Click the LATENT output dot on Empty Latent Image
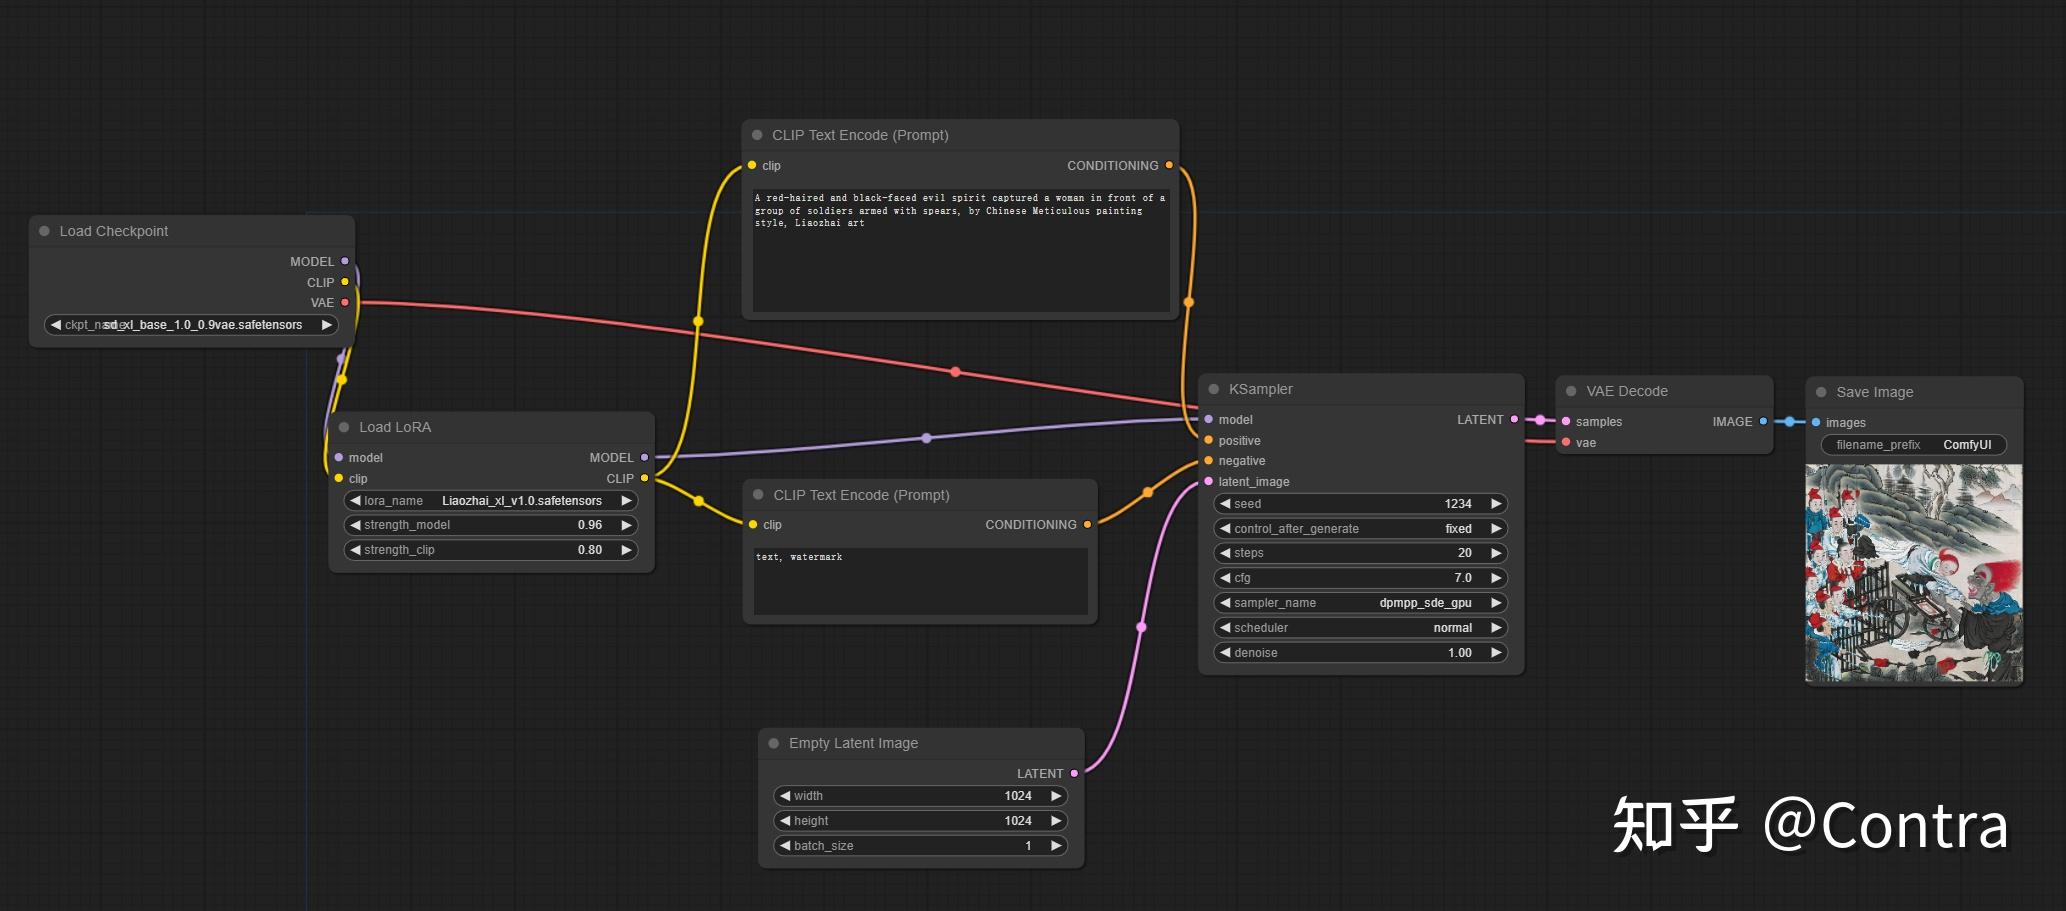Viewport: 2066px width, 911px height. 1074,772
